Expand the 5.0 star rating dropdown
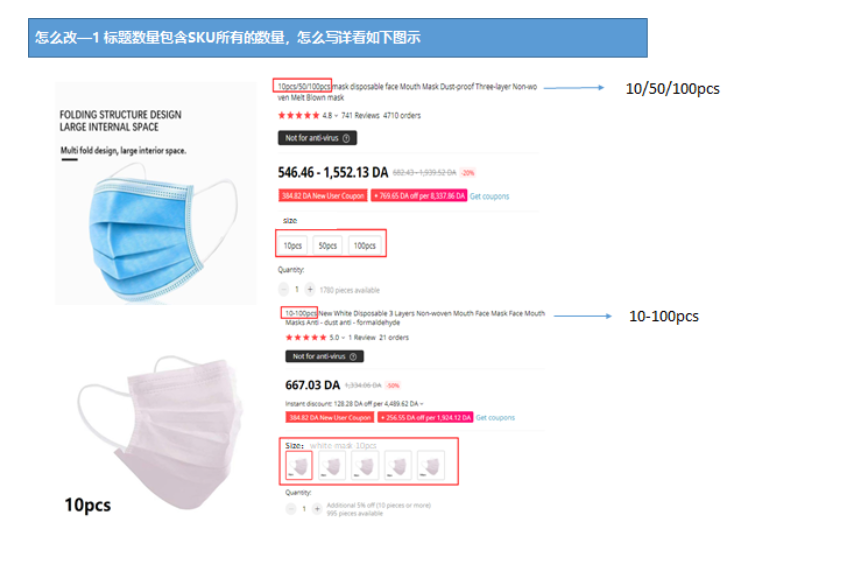859x562 pixels. pos(344,338)
